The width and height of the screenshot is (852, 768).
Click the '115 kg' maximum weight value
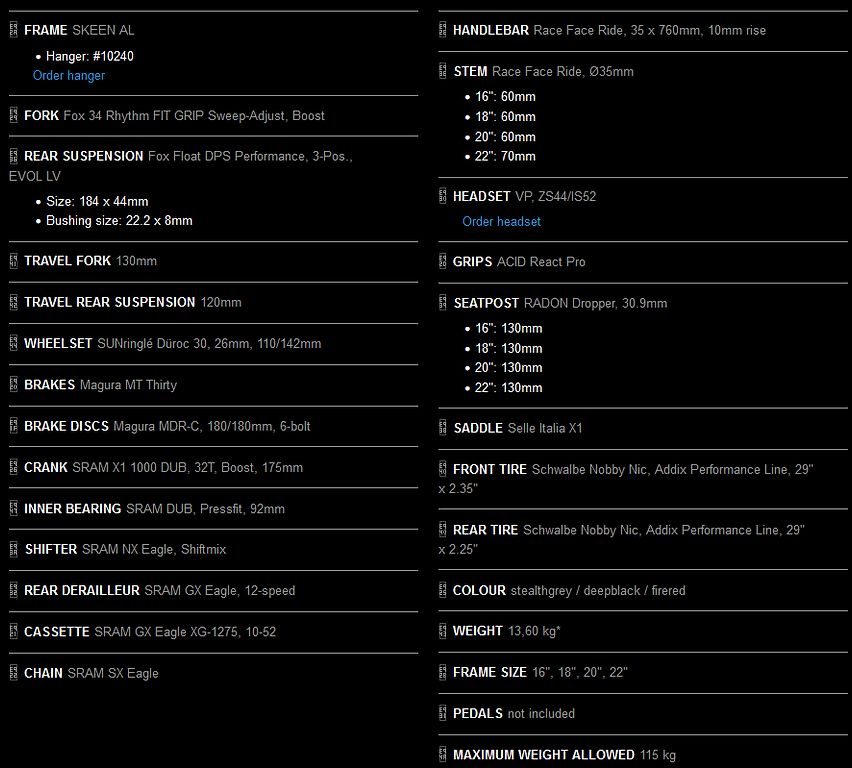[658, 755]
